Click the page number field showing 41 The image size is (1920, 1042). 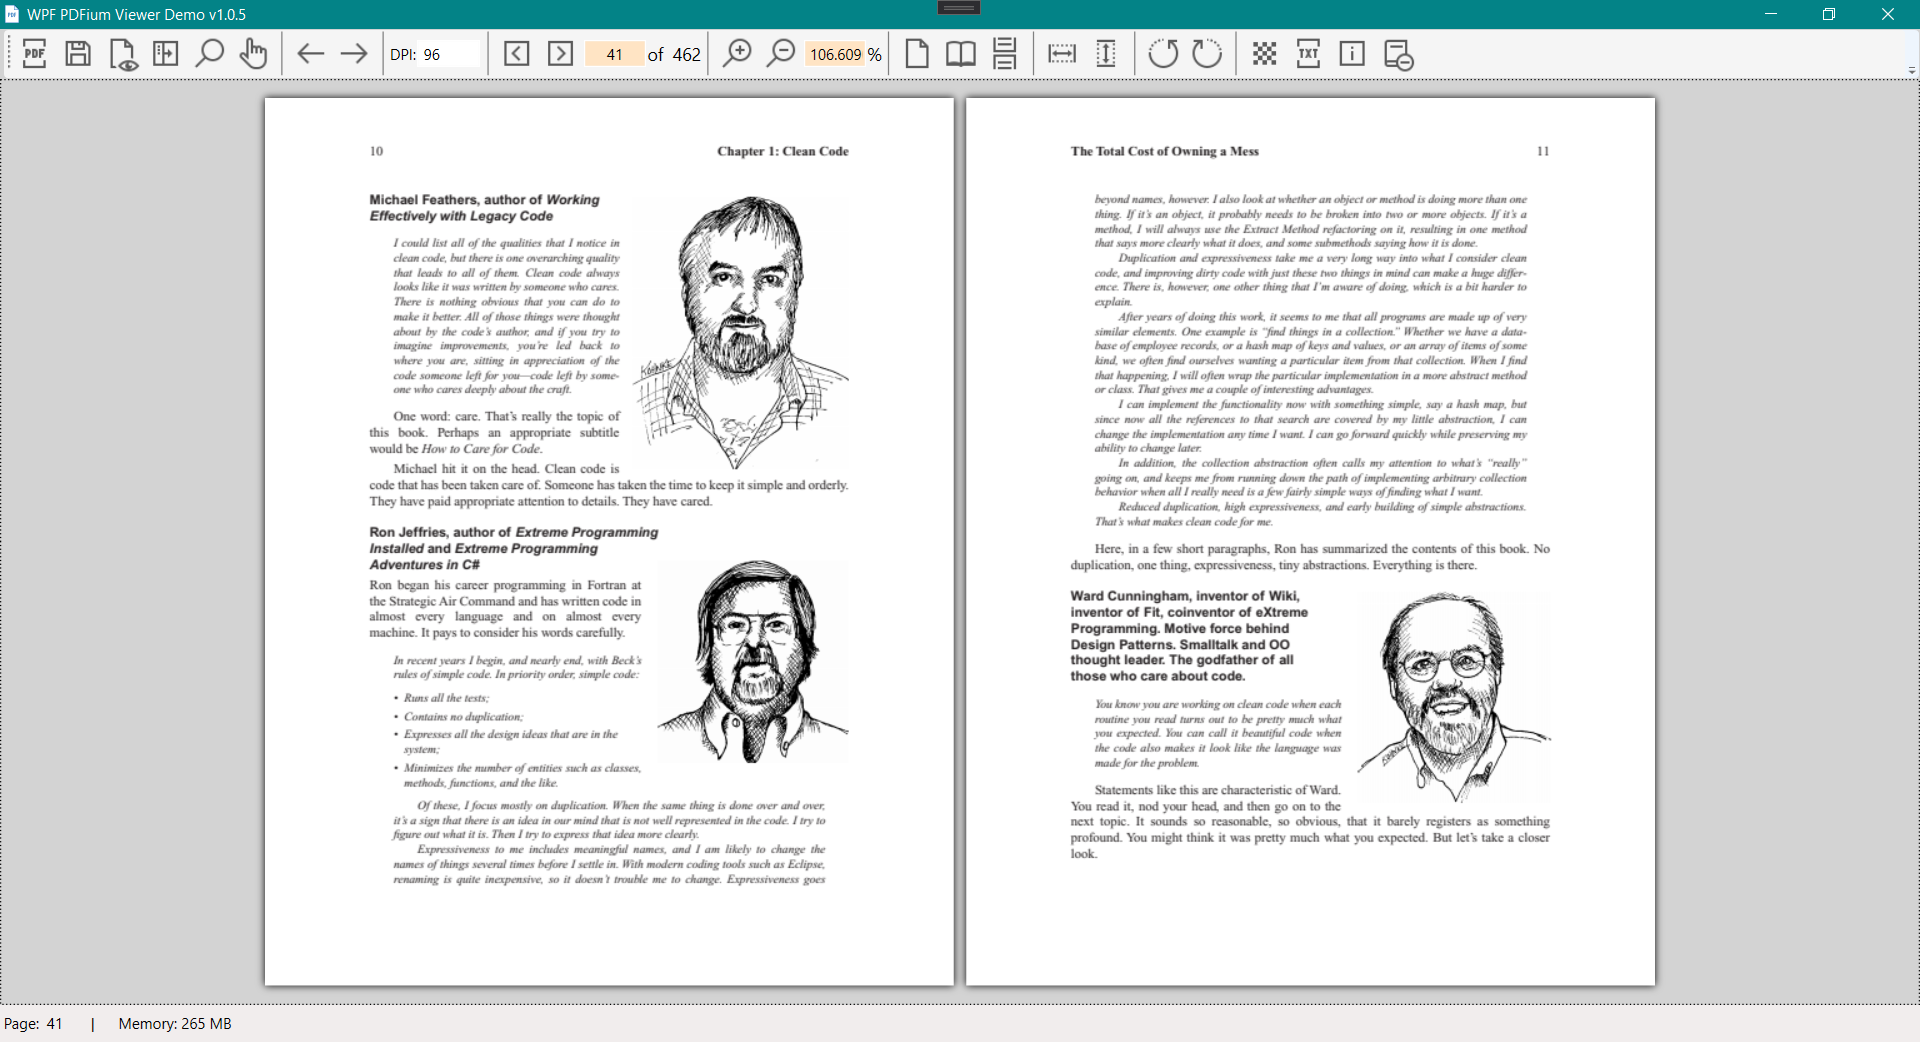pos(614,54)
